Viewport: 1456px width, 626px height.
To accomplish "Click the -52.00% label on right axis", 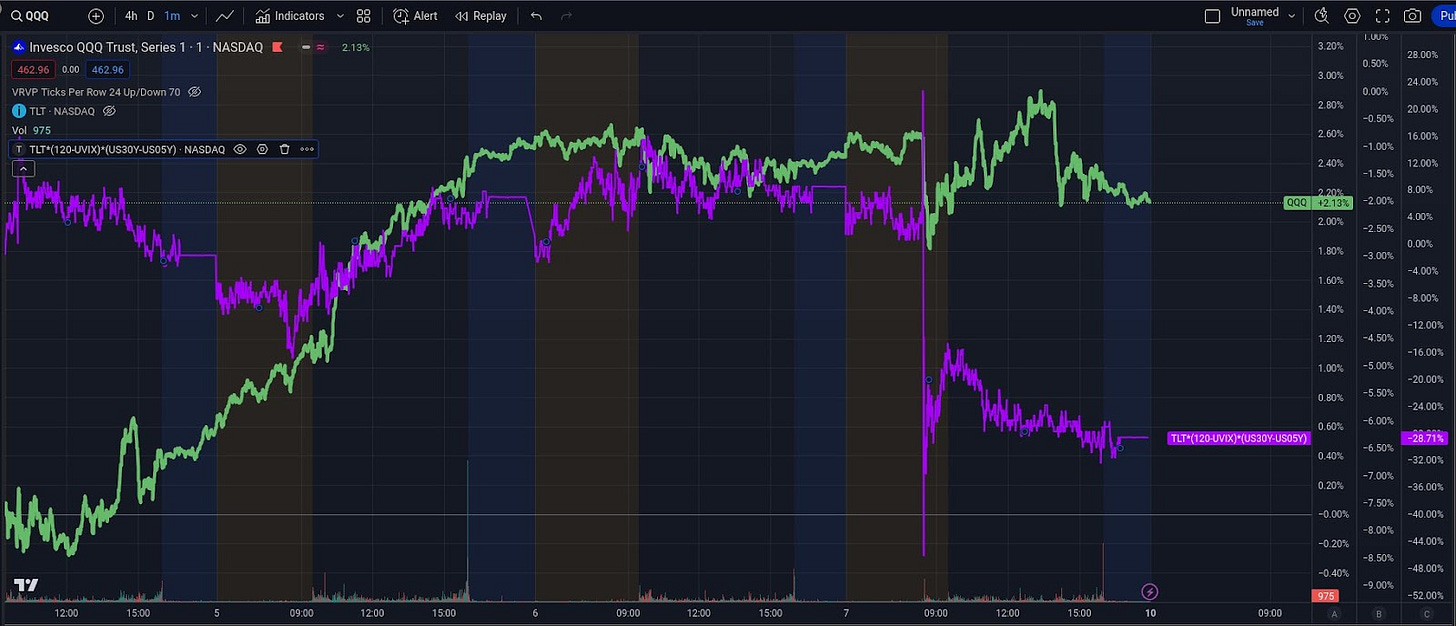I will coord(1425,595).
